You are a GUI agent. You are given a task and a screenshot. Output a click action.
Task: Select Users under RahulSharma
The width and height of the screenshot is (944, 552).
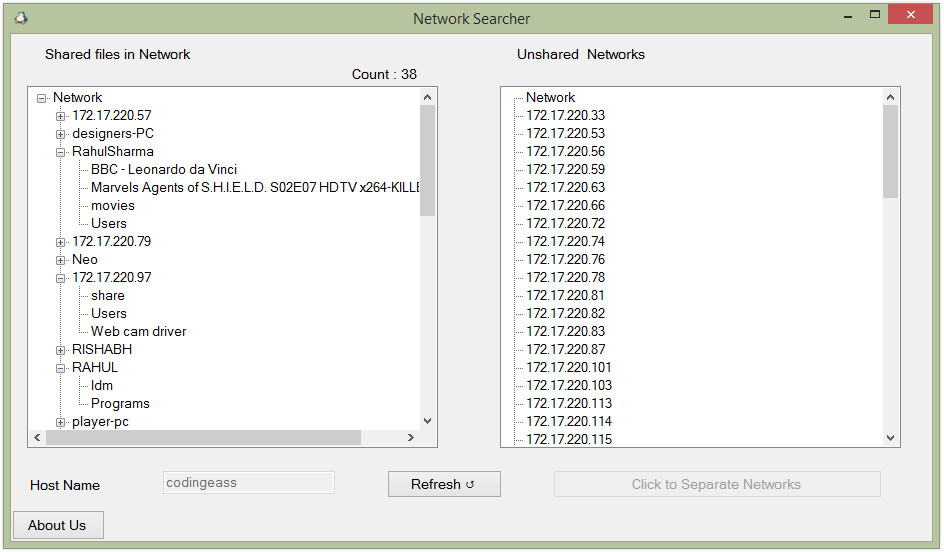(x=109, y=224)
